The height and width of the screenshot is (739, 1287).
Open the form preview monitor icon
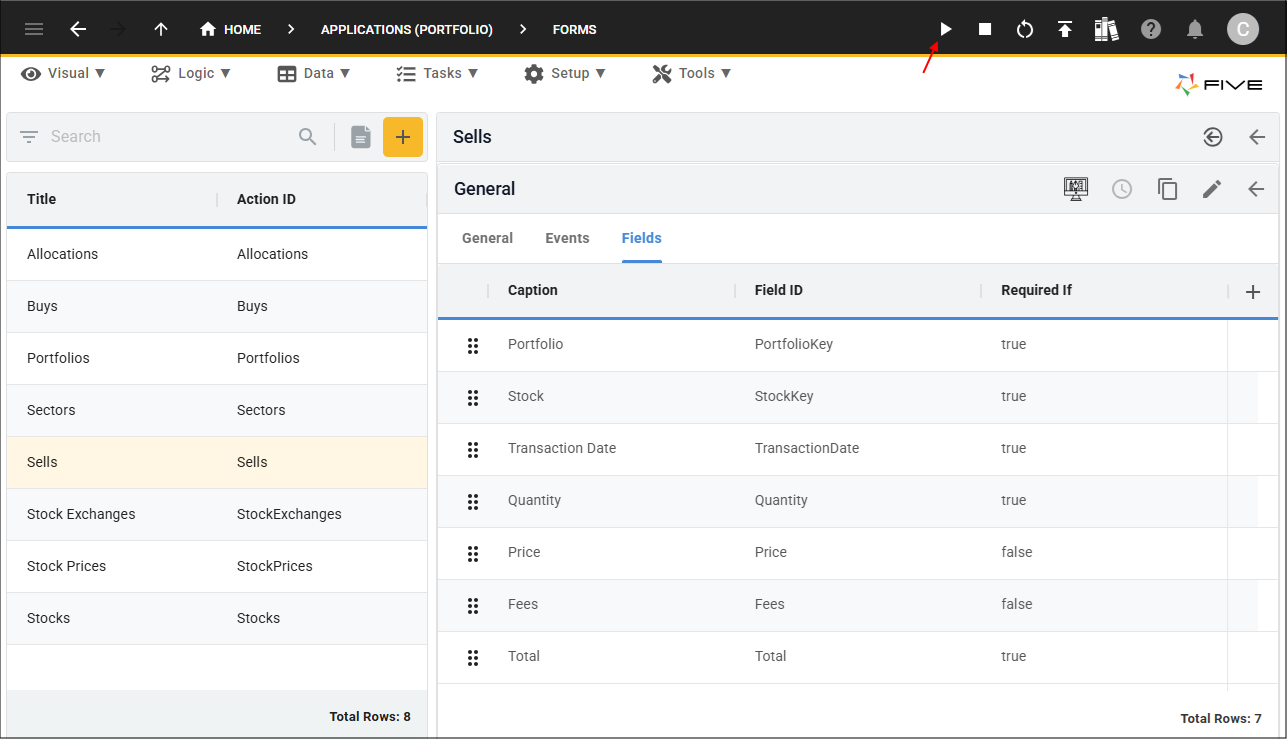click(x=1076, y=188)
